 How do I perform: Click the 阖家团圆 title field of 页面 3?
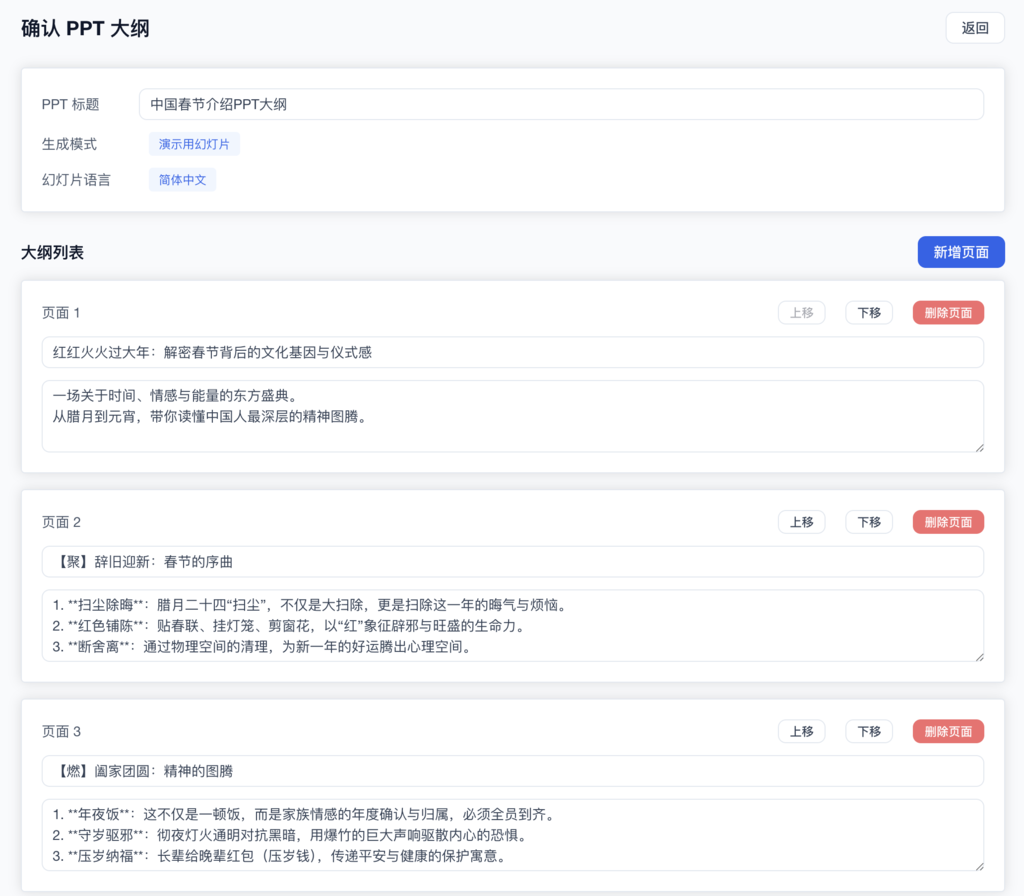[512, 771]
